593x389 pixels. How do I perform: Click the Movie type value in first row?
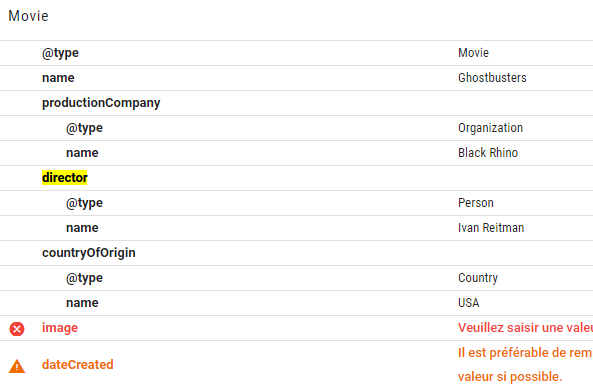(473, 53)
